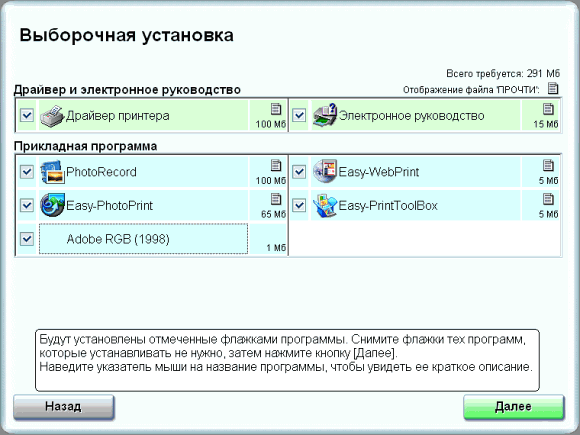
Task: Uncheck the Электронное руководство checkbox
Action: pyautogui.click(x=299, y=115)
